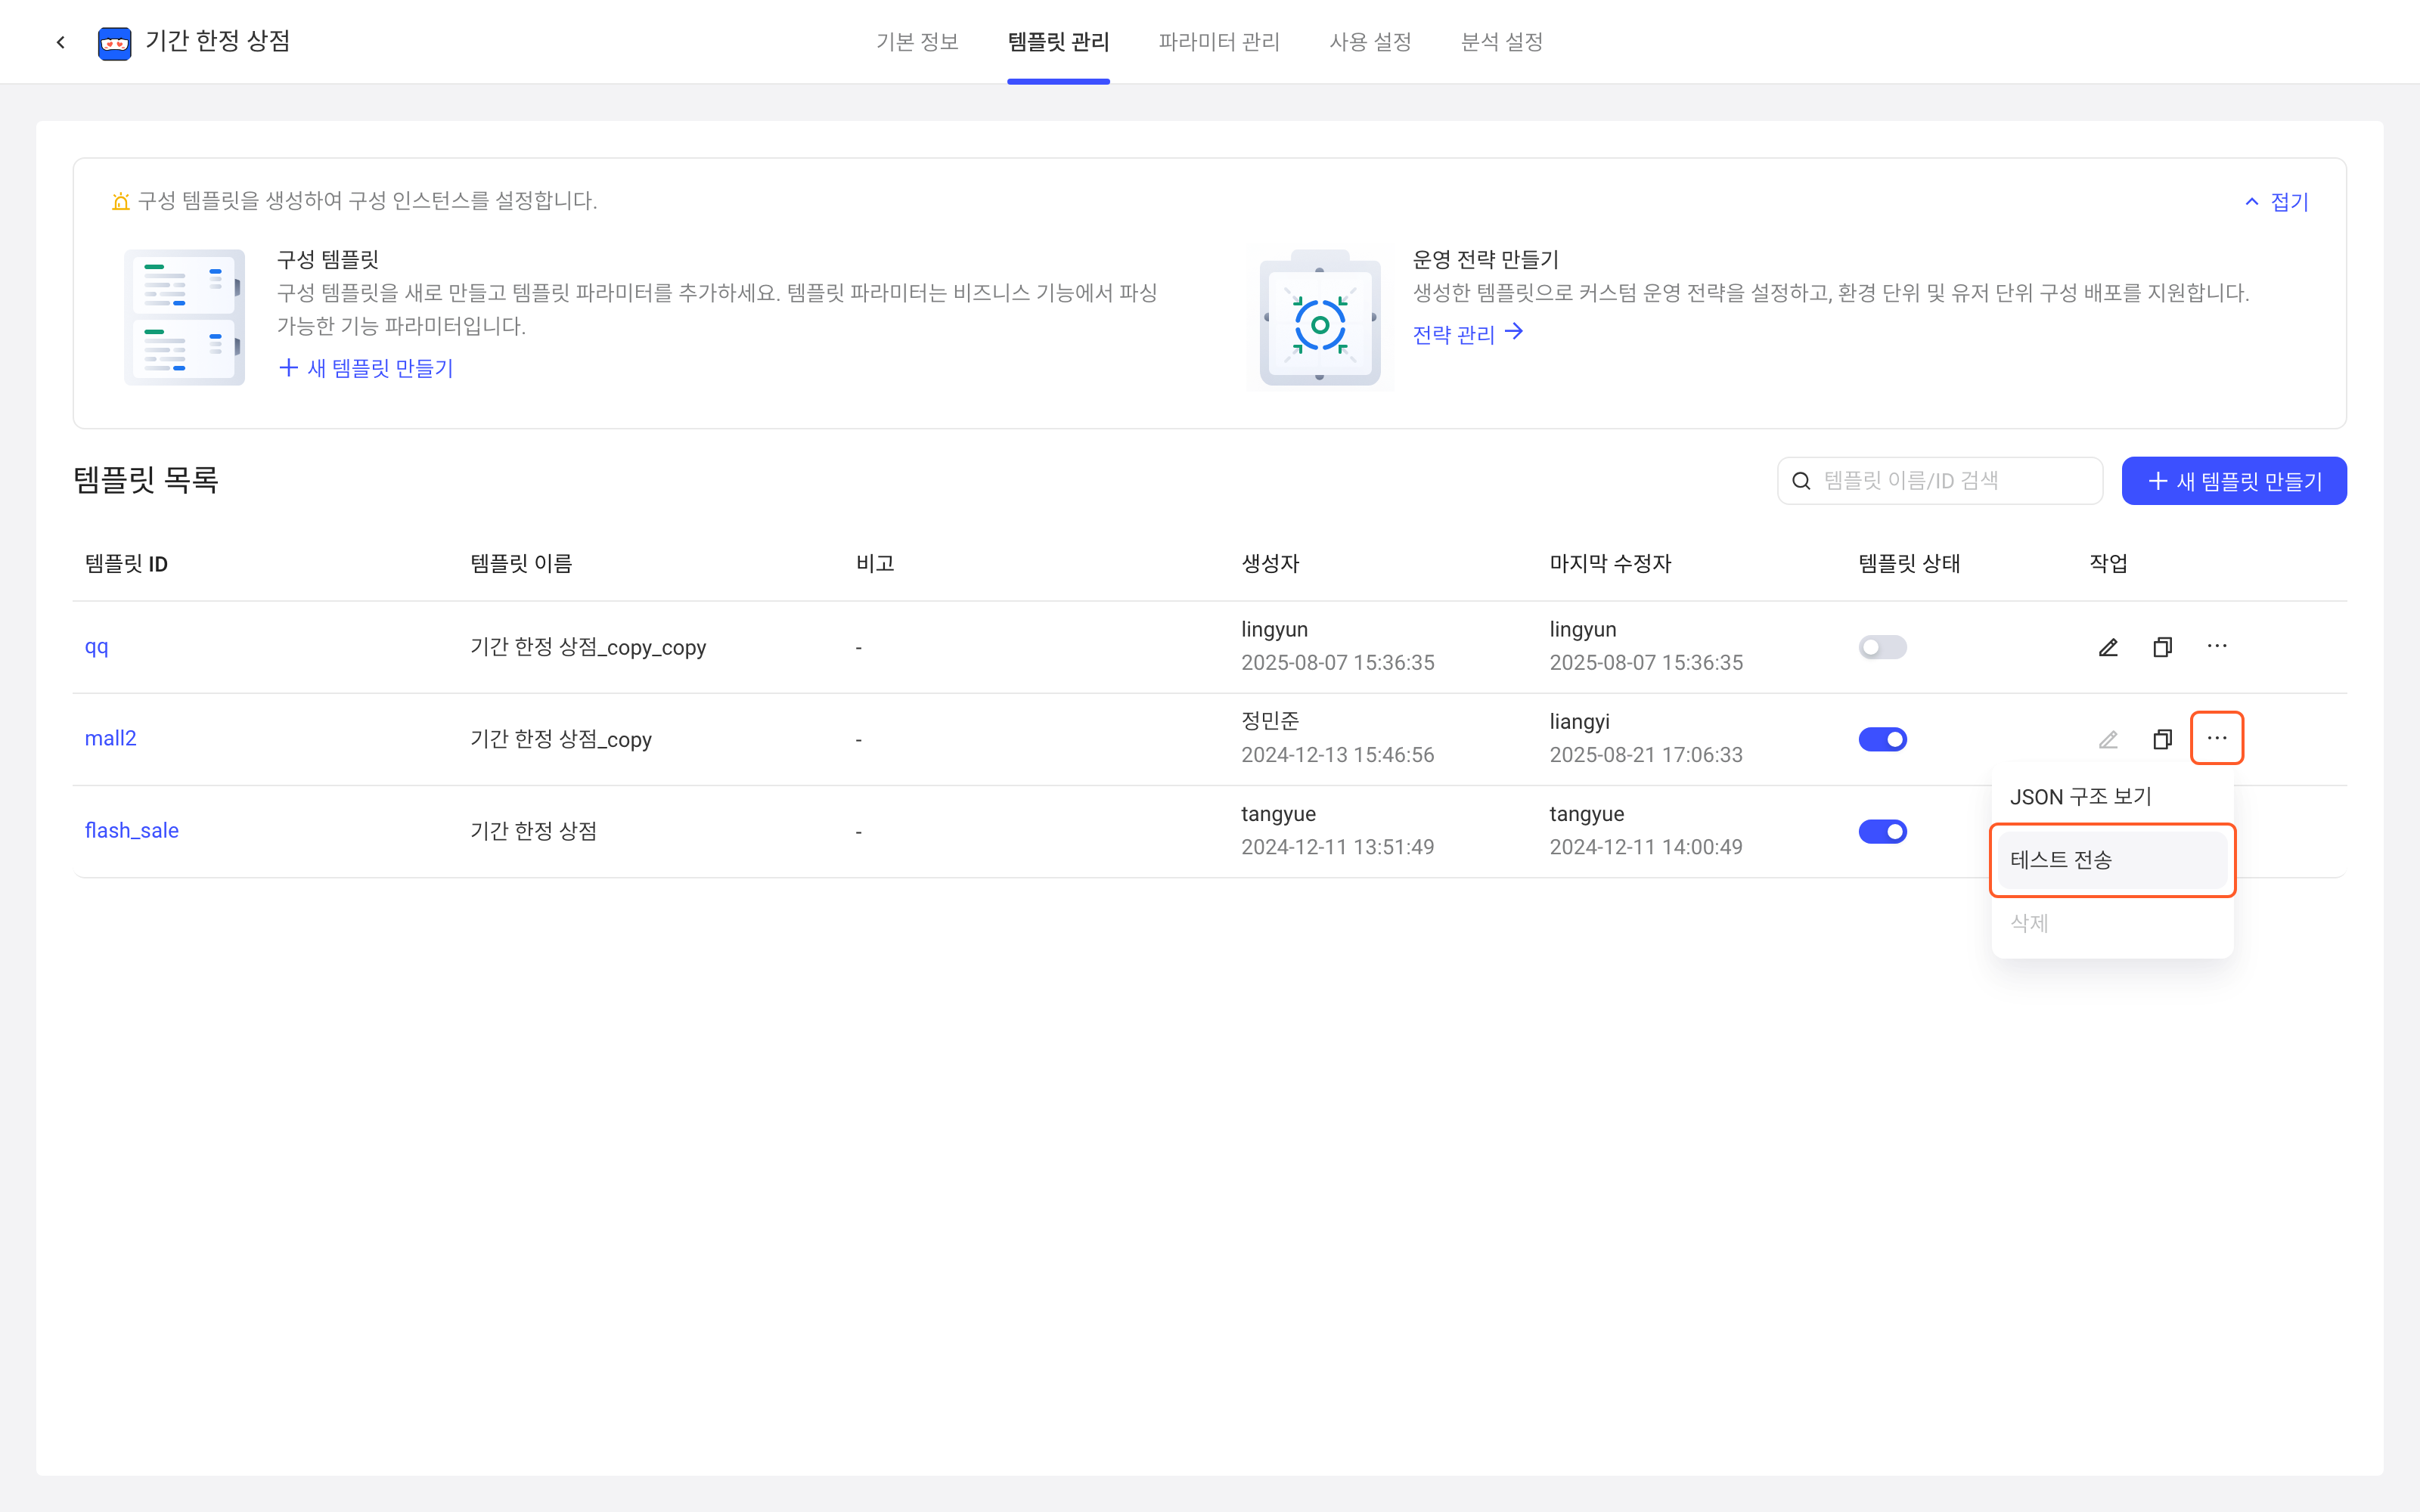Click the 마지막 수정자 column header
Viewport: 2420px width, 1512px height.
tap(1610, 564)
